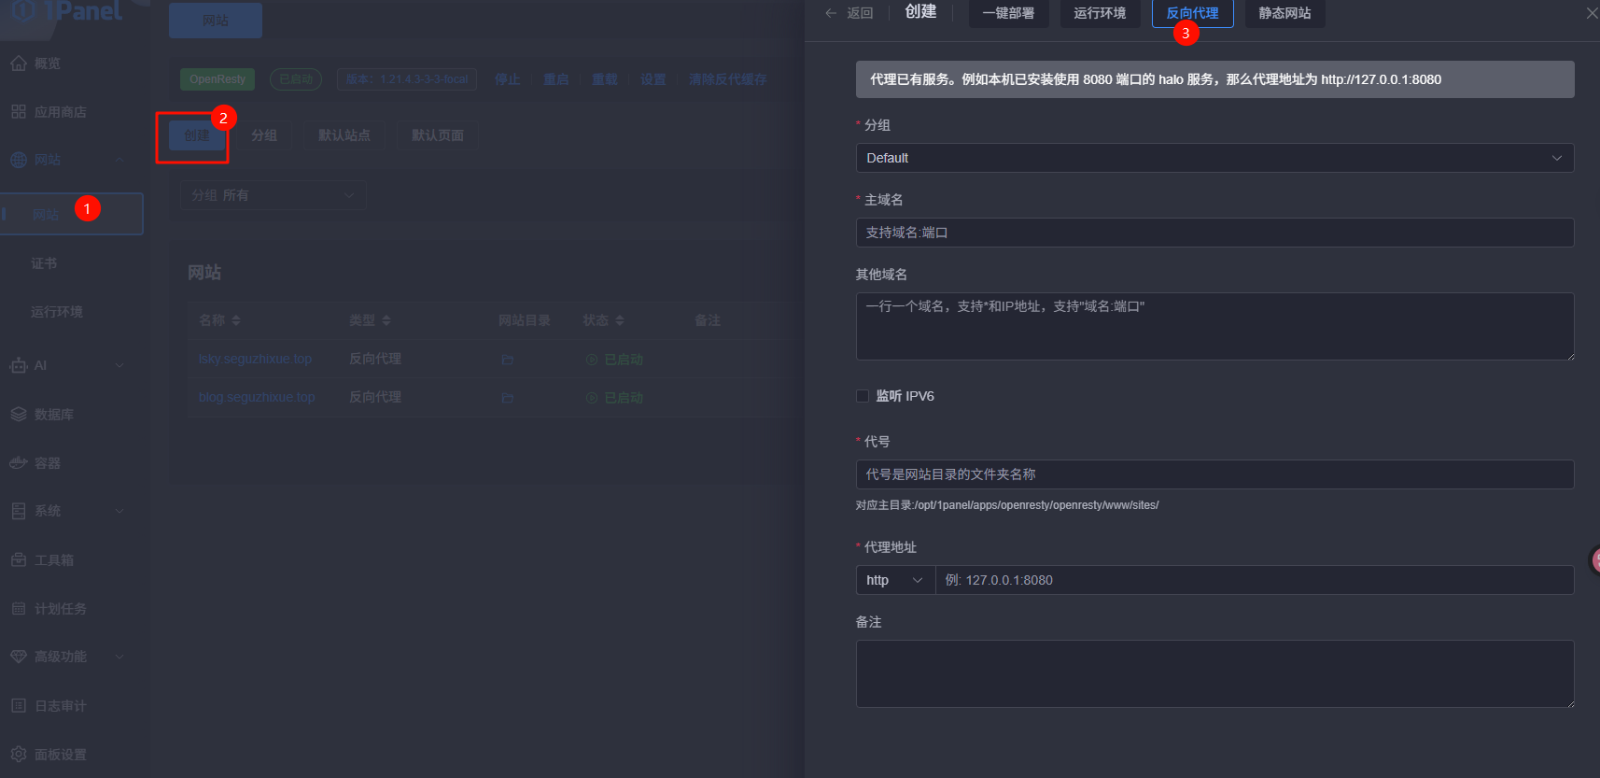Expand the 系统 sidebar menu chevron
Screen dimensions: 1600x778
(x=120, y=511)
